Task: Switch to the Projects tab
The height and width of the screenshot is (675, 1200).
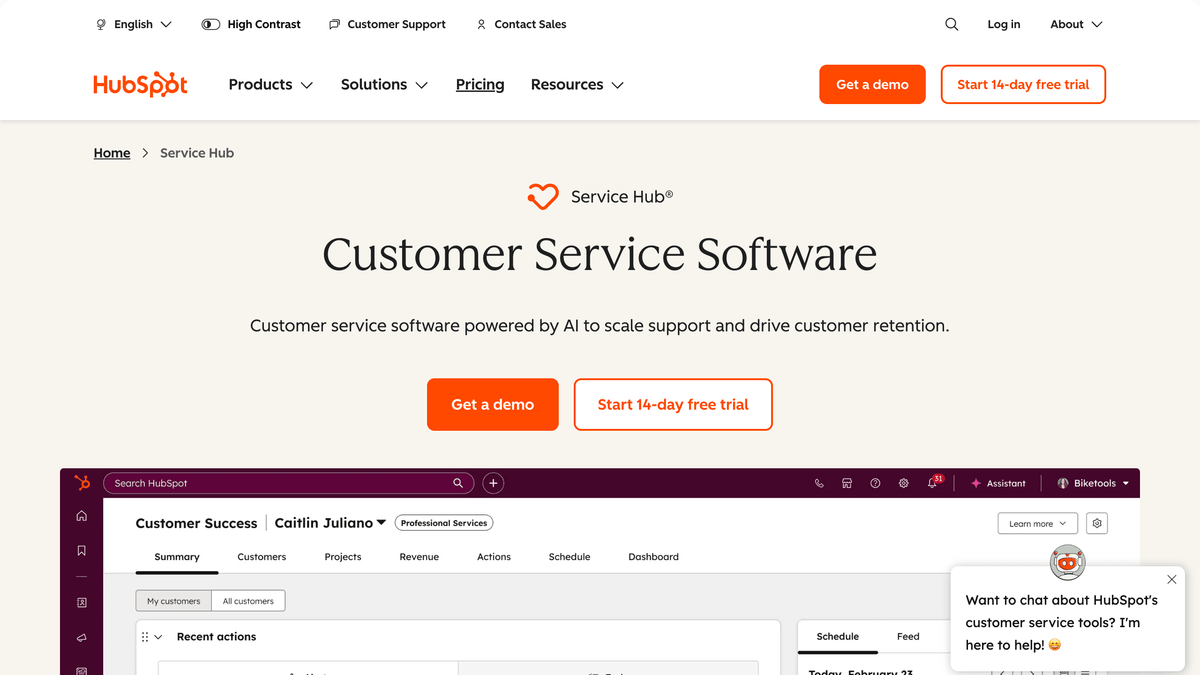Action: click(343, 557)
